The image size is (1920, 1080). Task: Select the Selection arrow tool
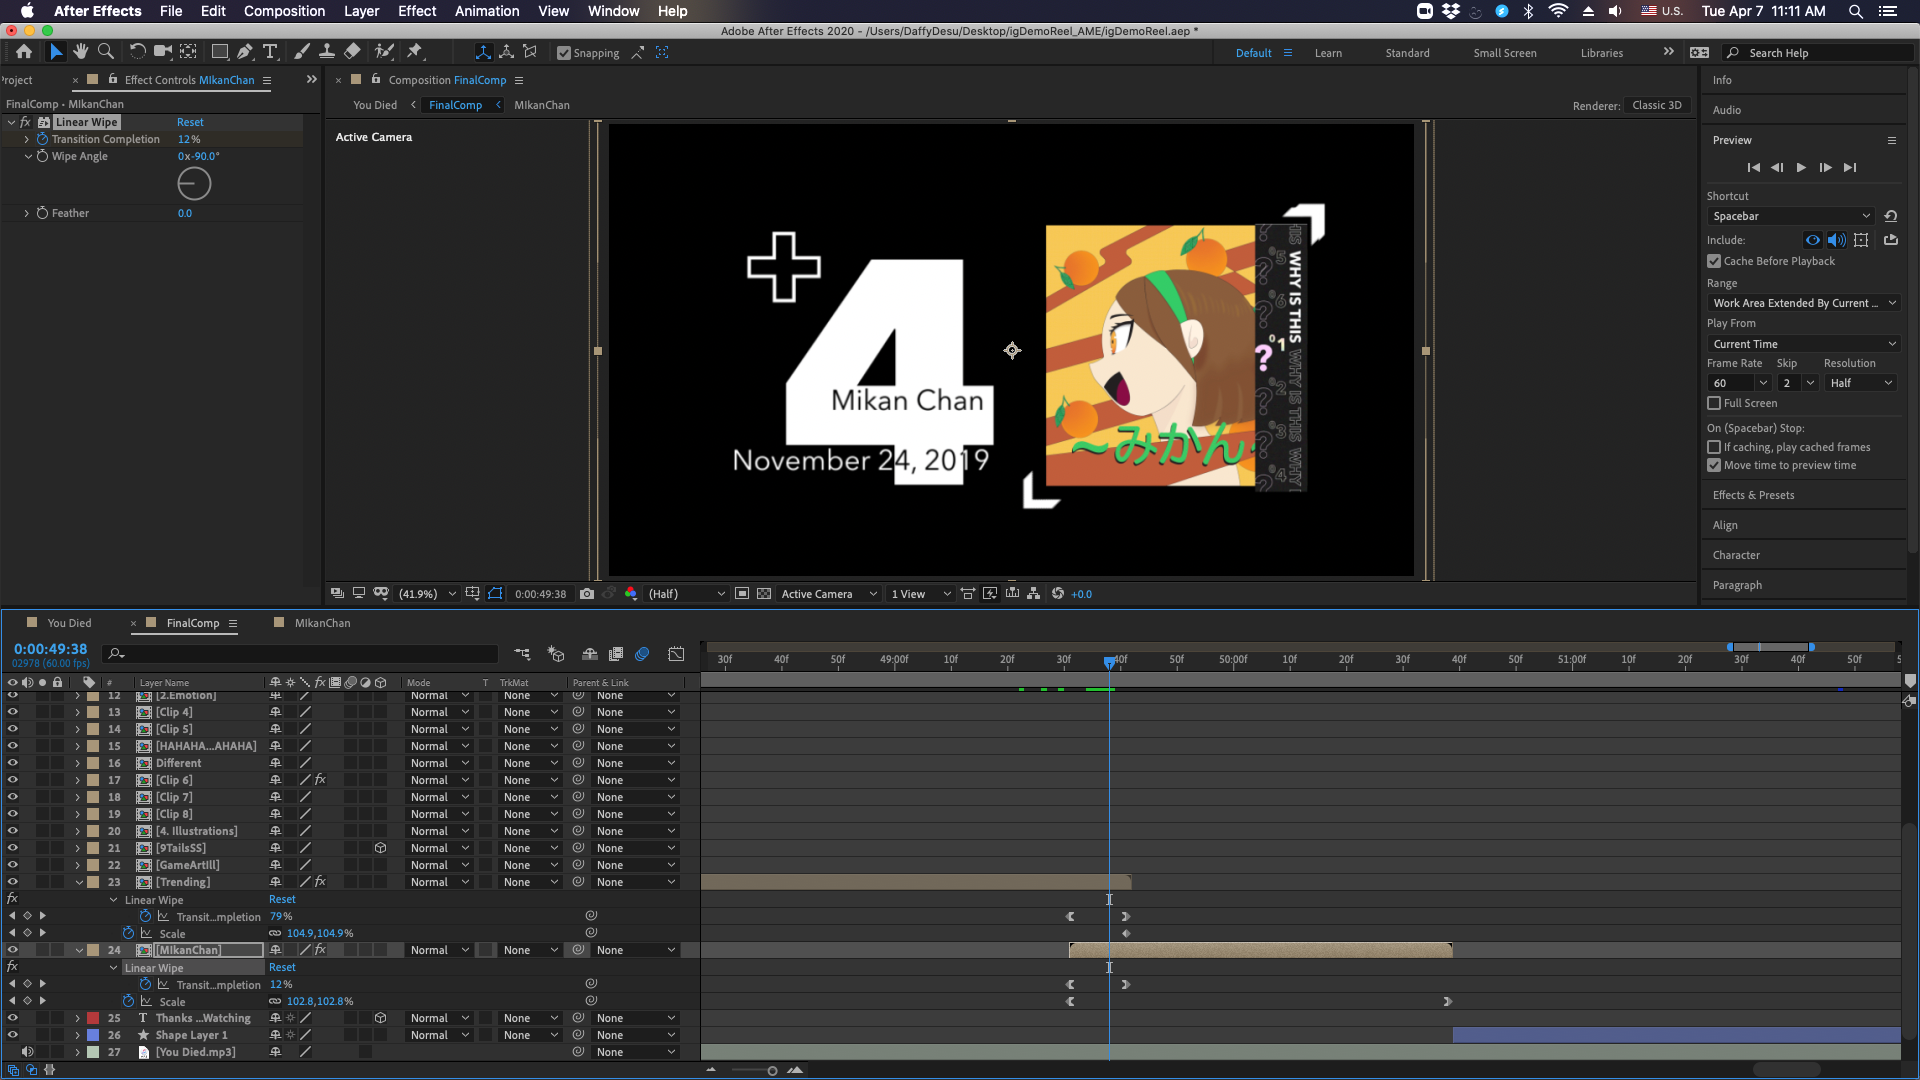coord(55,52)
